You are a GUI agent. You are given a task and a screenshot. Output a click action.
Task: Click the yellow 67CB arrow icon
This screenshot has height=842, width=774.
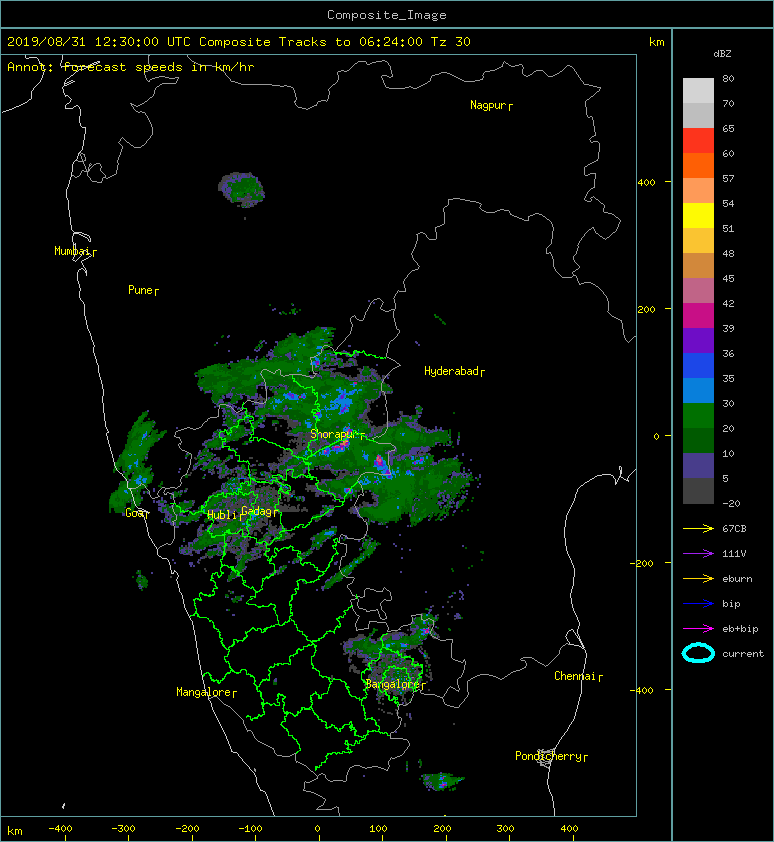tap(698, 528)
